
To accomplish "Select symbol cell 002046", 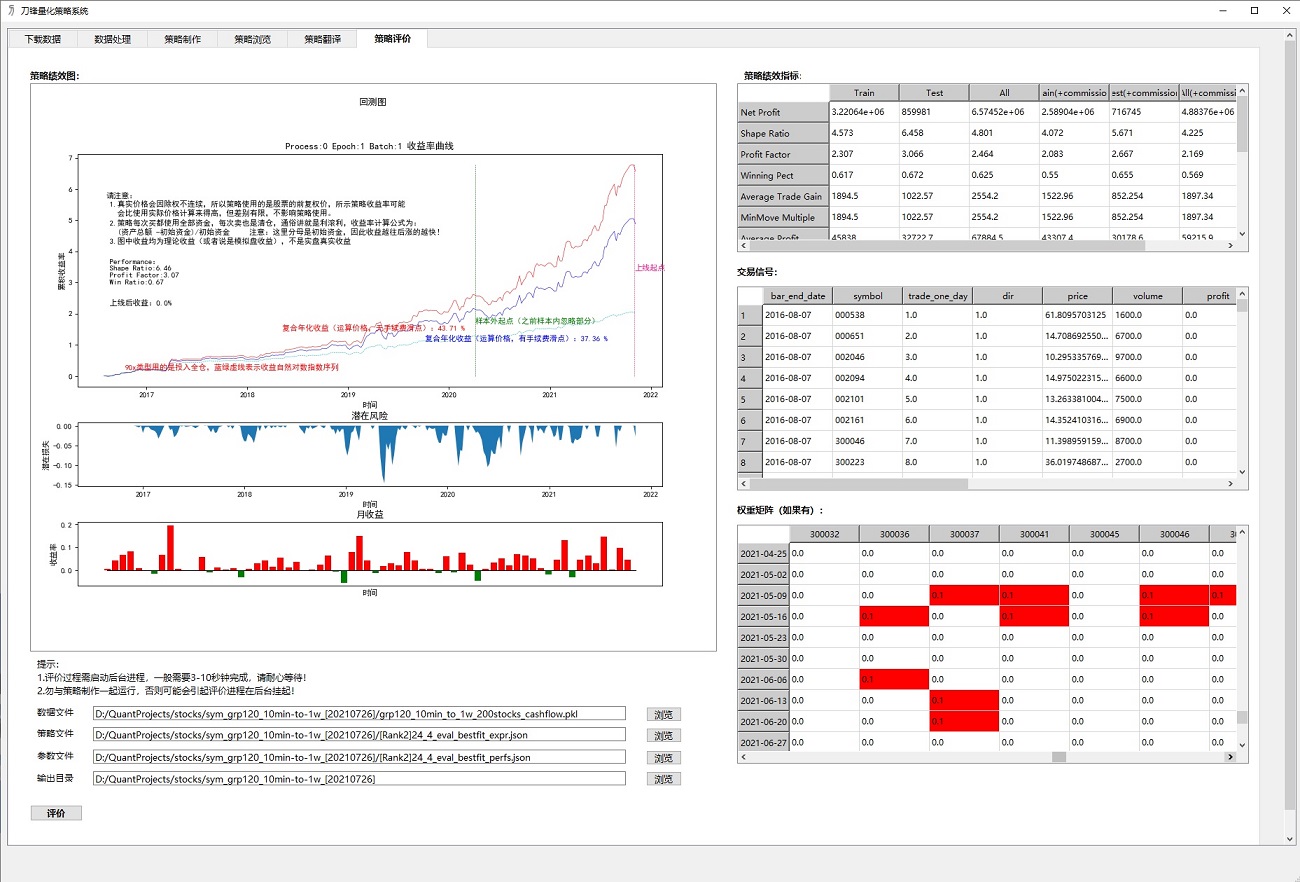I will (x=867, y=357).
